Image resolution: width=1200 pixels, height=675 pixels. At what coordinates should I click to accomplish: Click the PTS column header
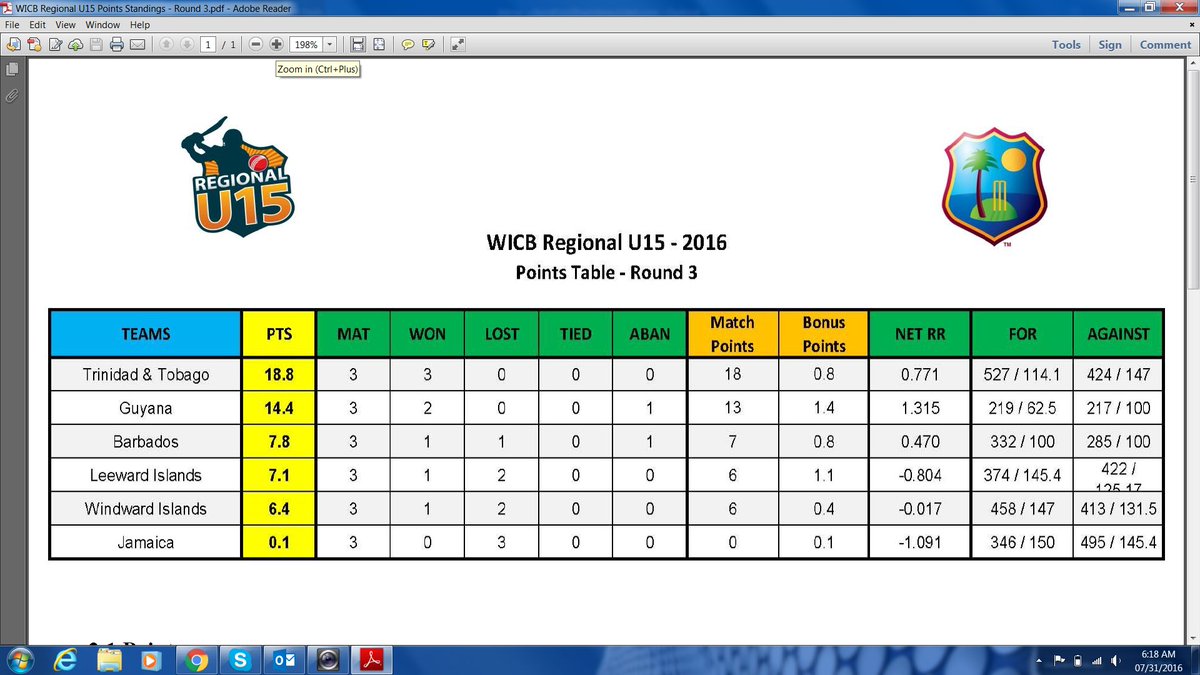click(x=279, y=334)
